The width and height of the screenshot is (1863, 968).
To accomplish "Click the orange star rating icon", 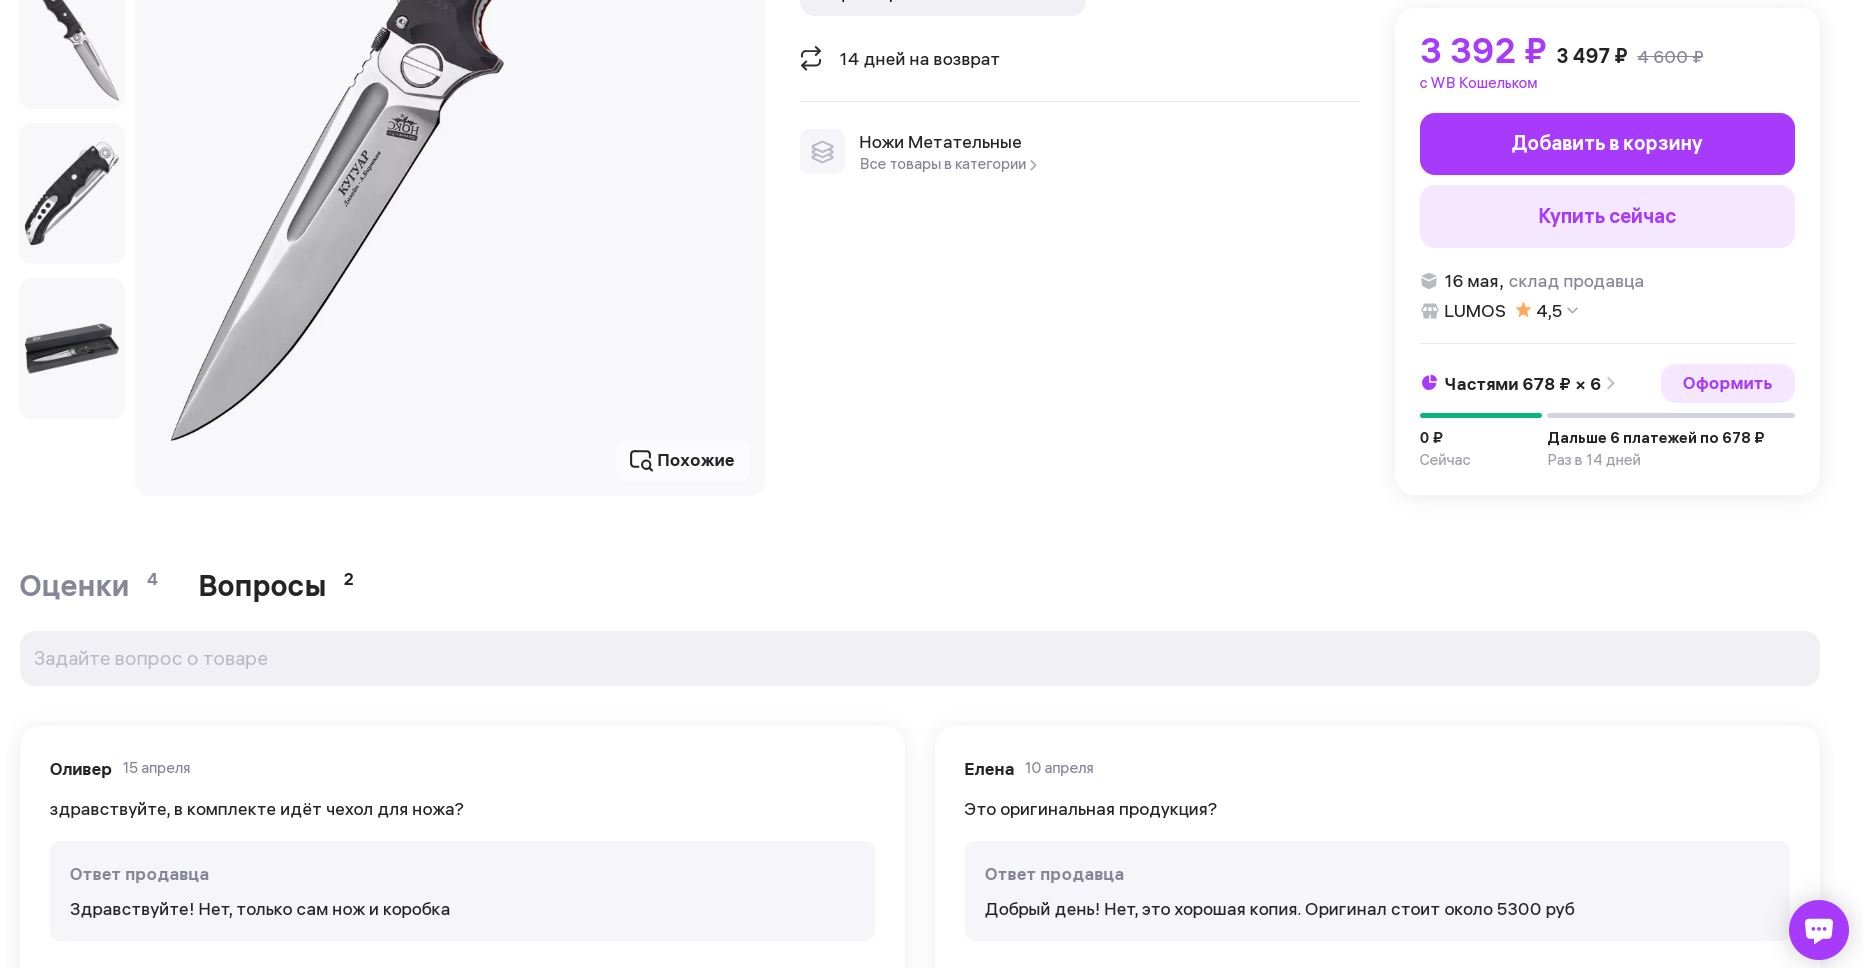I will (x=1523, y=310).
